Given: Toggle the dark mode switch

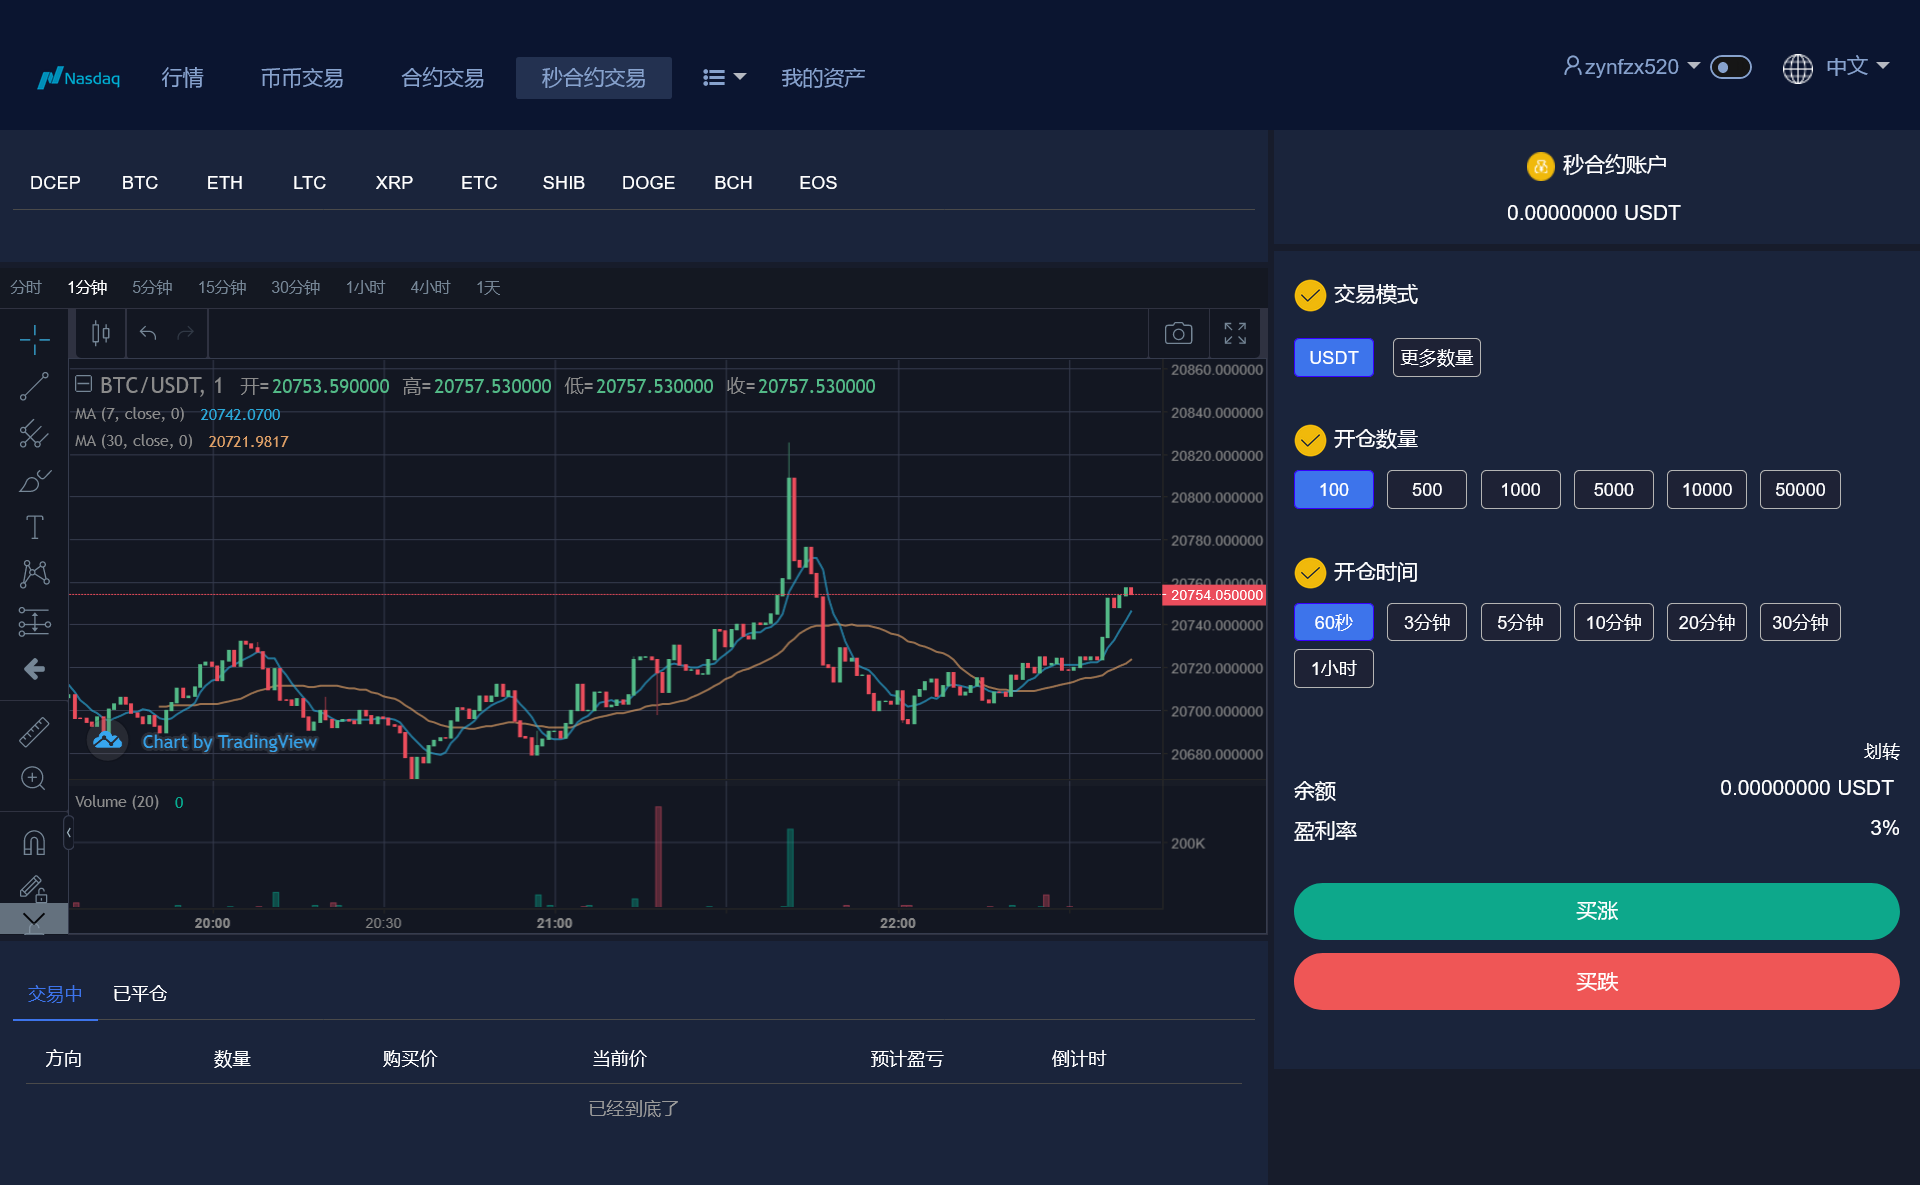Looking at the screenshot, I should click(x=1730, y=67).
